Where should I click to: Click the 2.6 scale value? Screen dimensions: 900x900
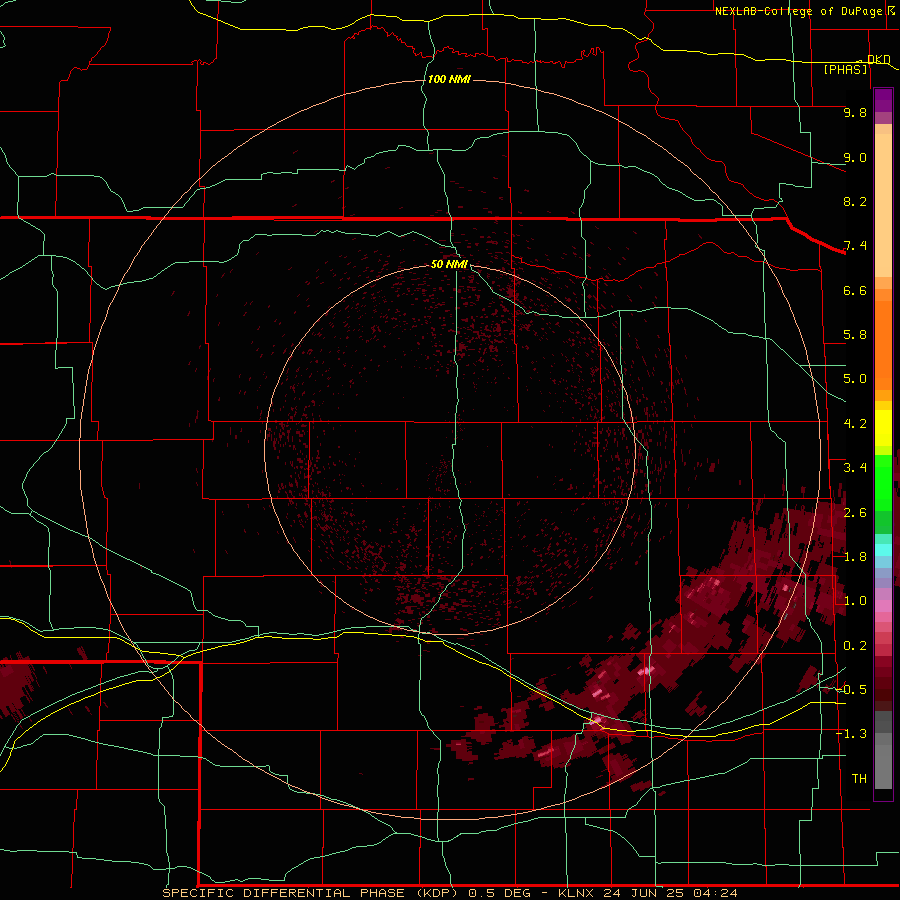(855, 513)
